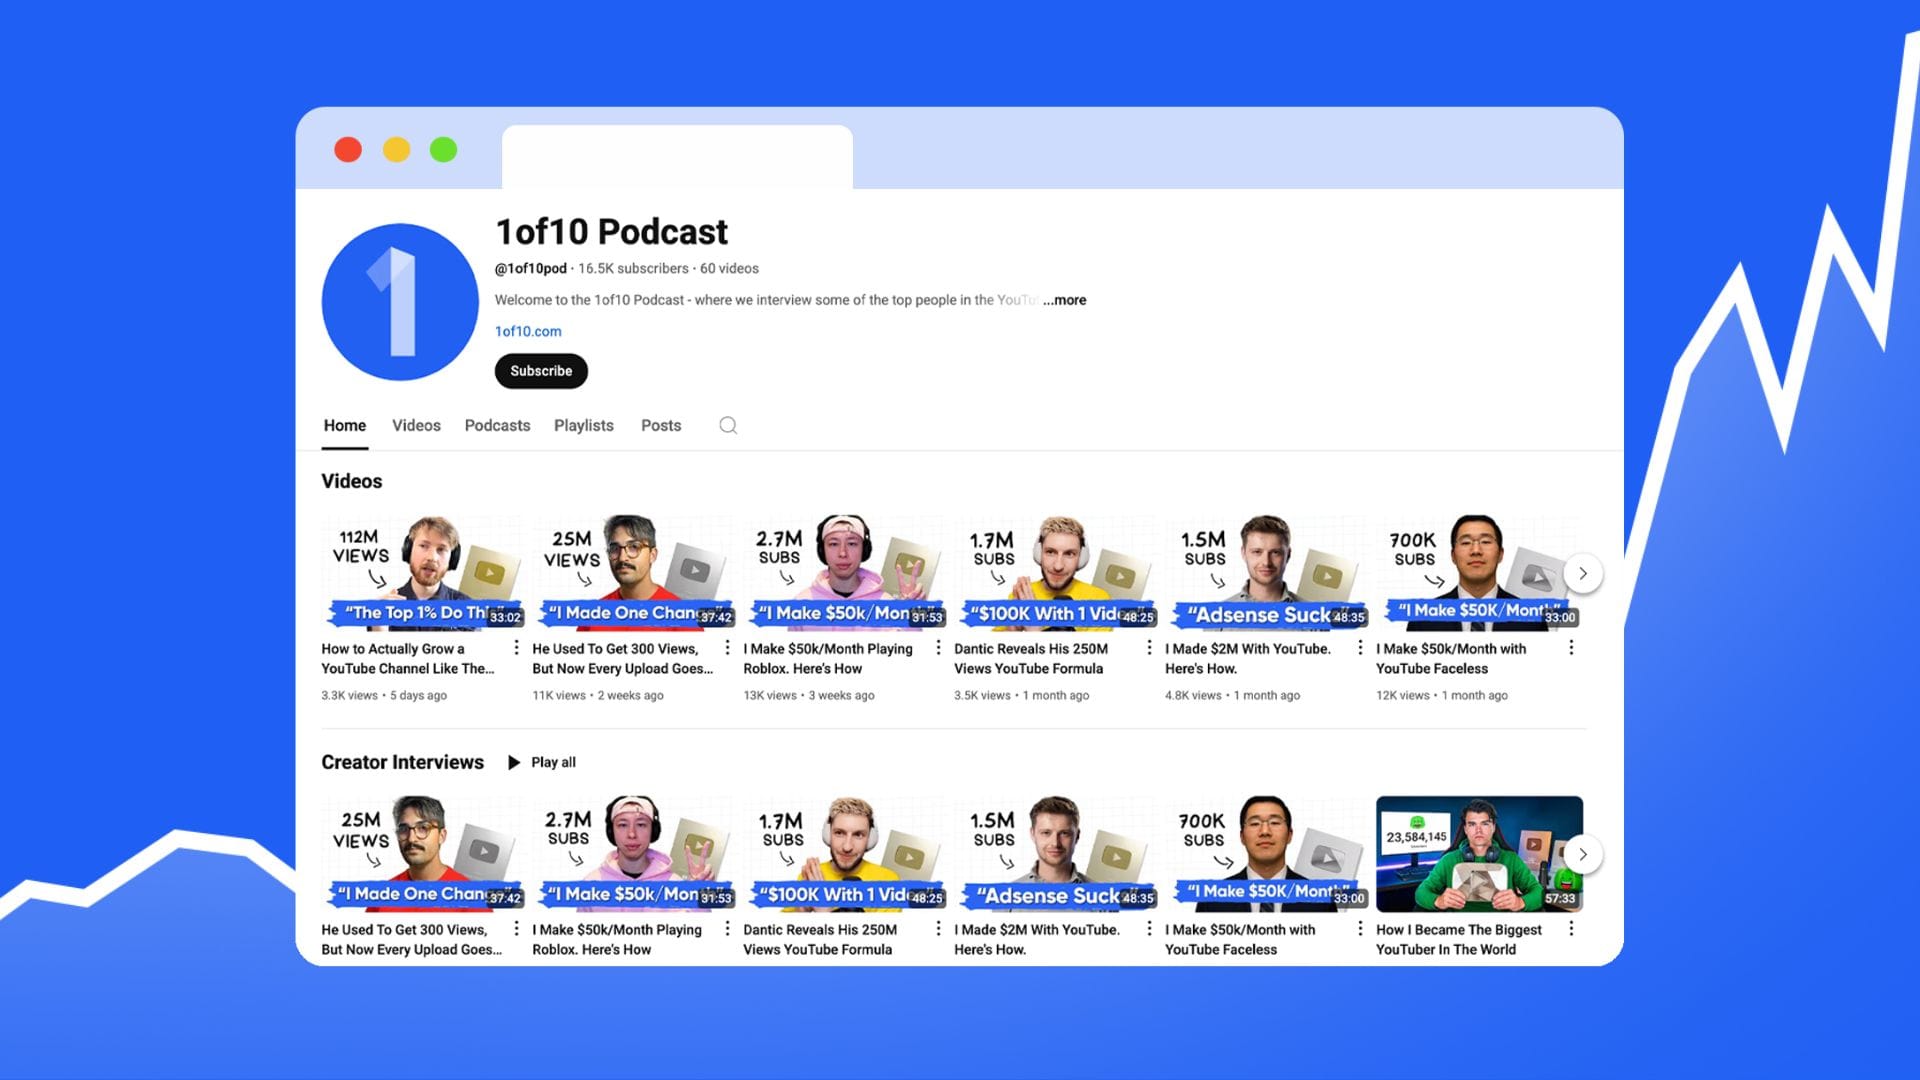Click the empty browser tab
1920x1080 pixels.
(677, 157)
